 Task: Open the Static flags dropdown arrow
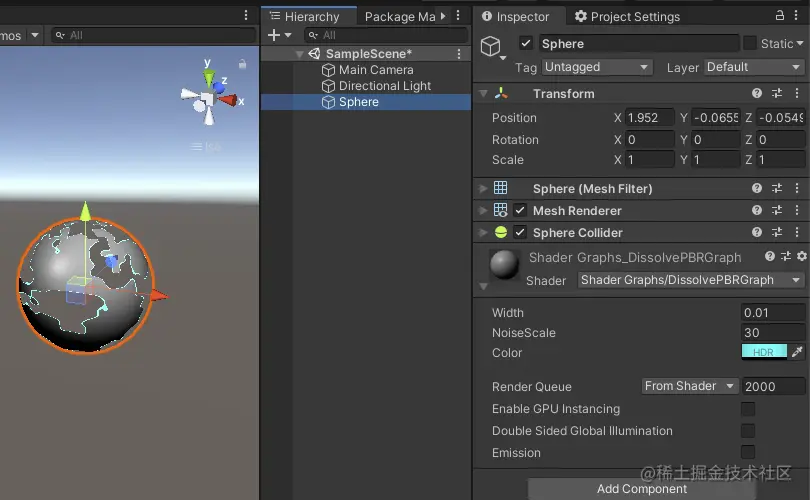pos(800,43)
